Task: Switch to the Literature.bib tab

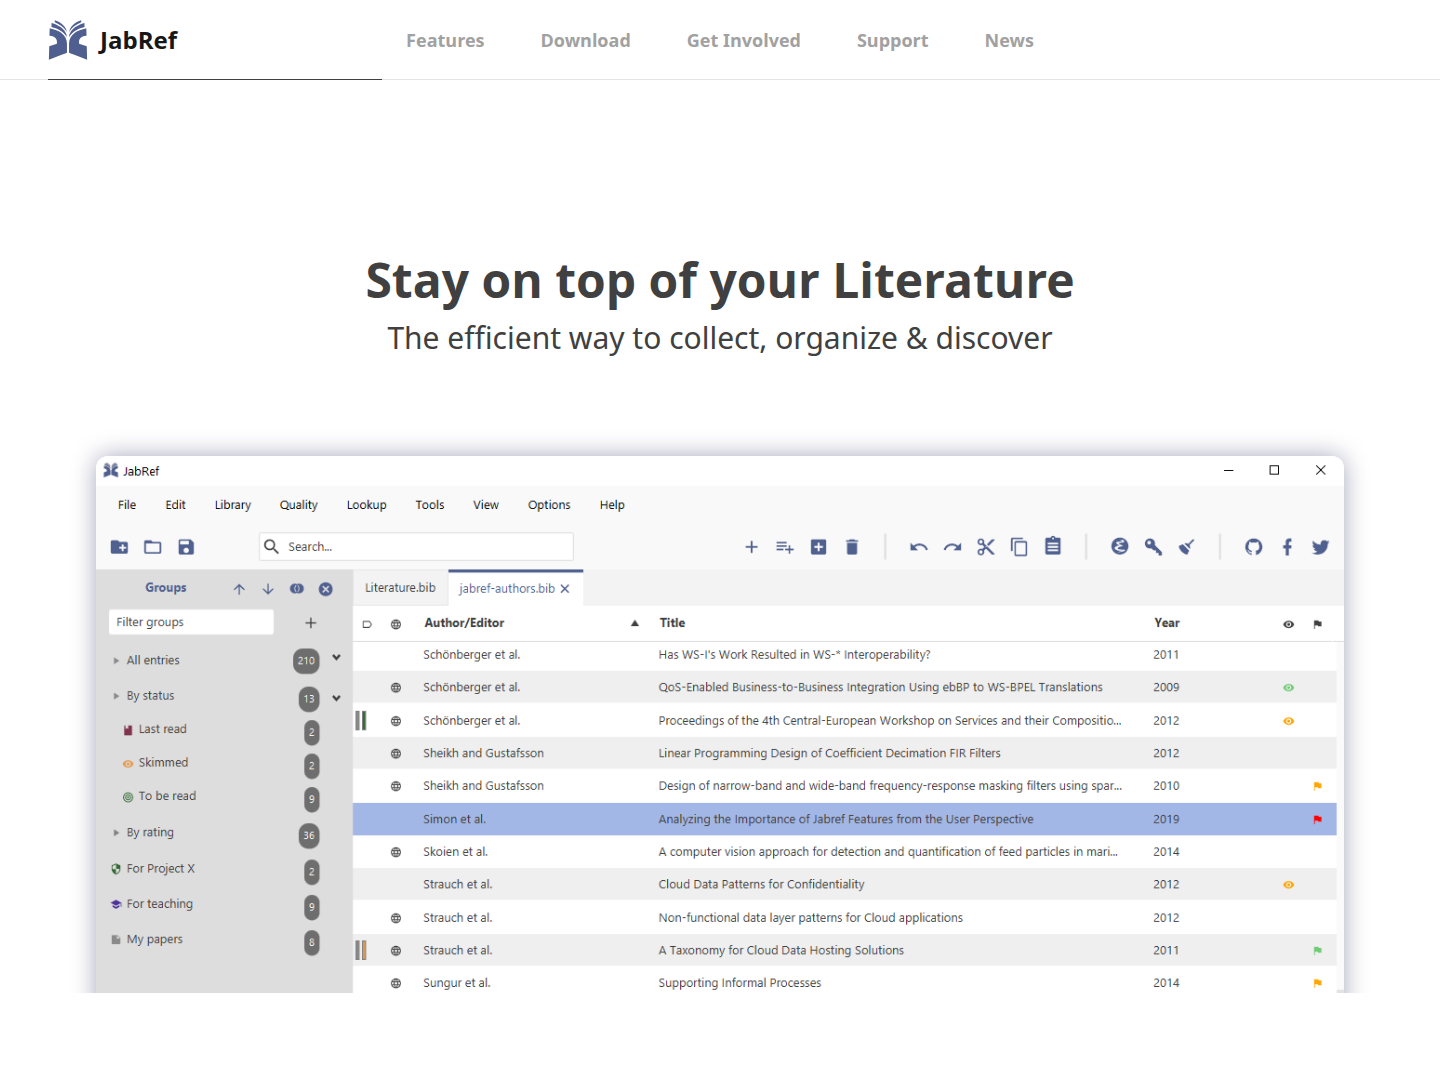Action: [x=400, y=588]
